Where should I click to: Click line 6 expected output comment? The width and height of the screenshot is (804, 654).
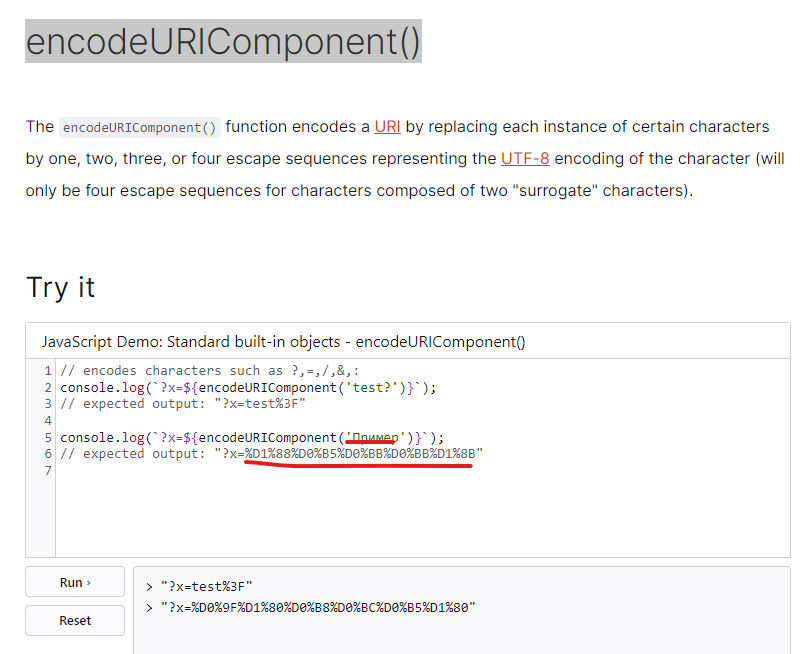271,454
